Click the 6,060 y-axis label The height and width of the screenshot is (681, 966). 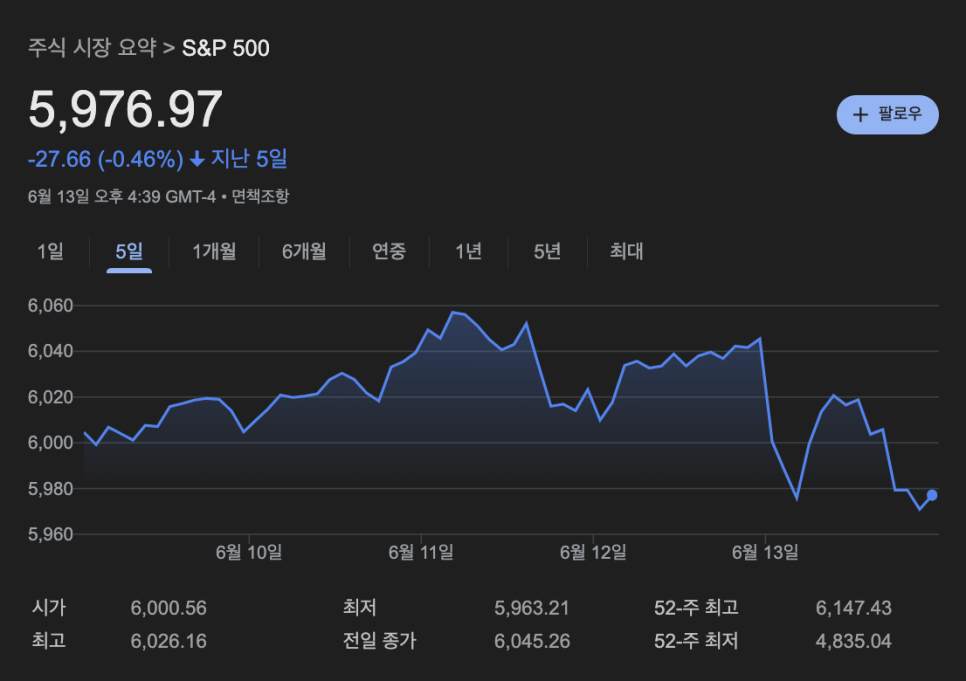tap(51, 306)
